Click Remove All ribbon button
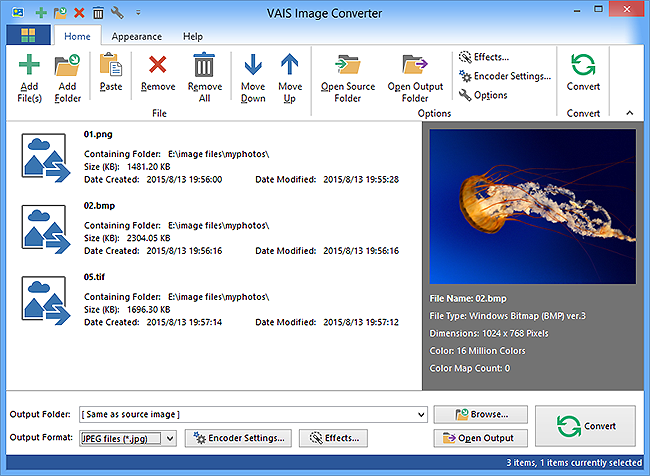The width and height of the screenshot is (650, 476). pyautogui.click(x=205, y=78)
